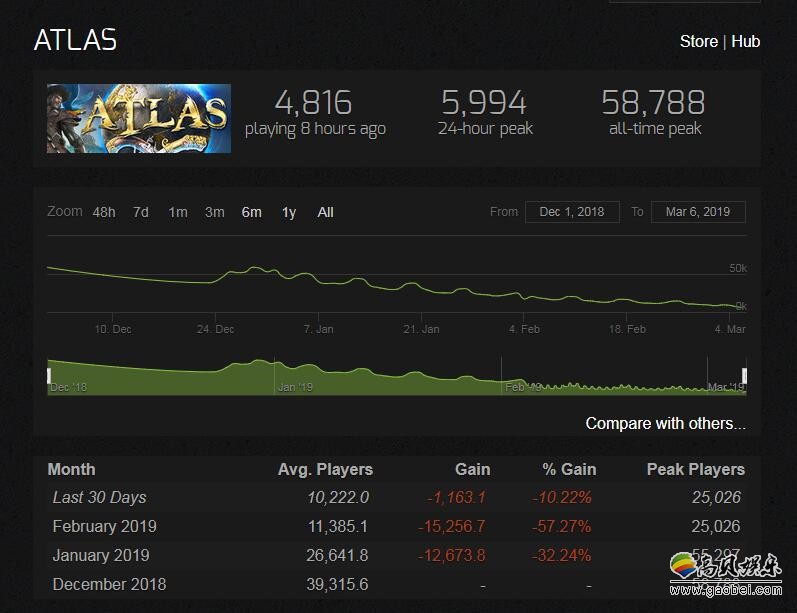Click the Jan '19 navigator marker

click(295, 386)
